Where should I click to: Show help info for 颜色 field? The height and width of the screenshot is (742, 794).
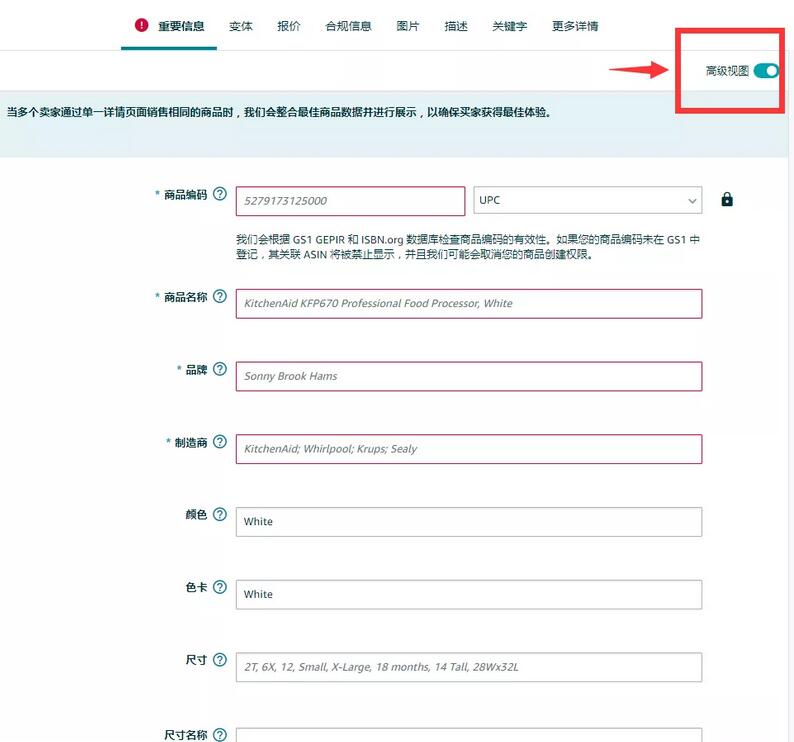click(220, 515)
